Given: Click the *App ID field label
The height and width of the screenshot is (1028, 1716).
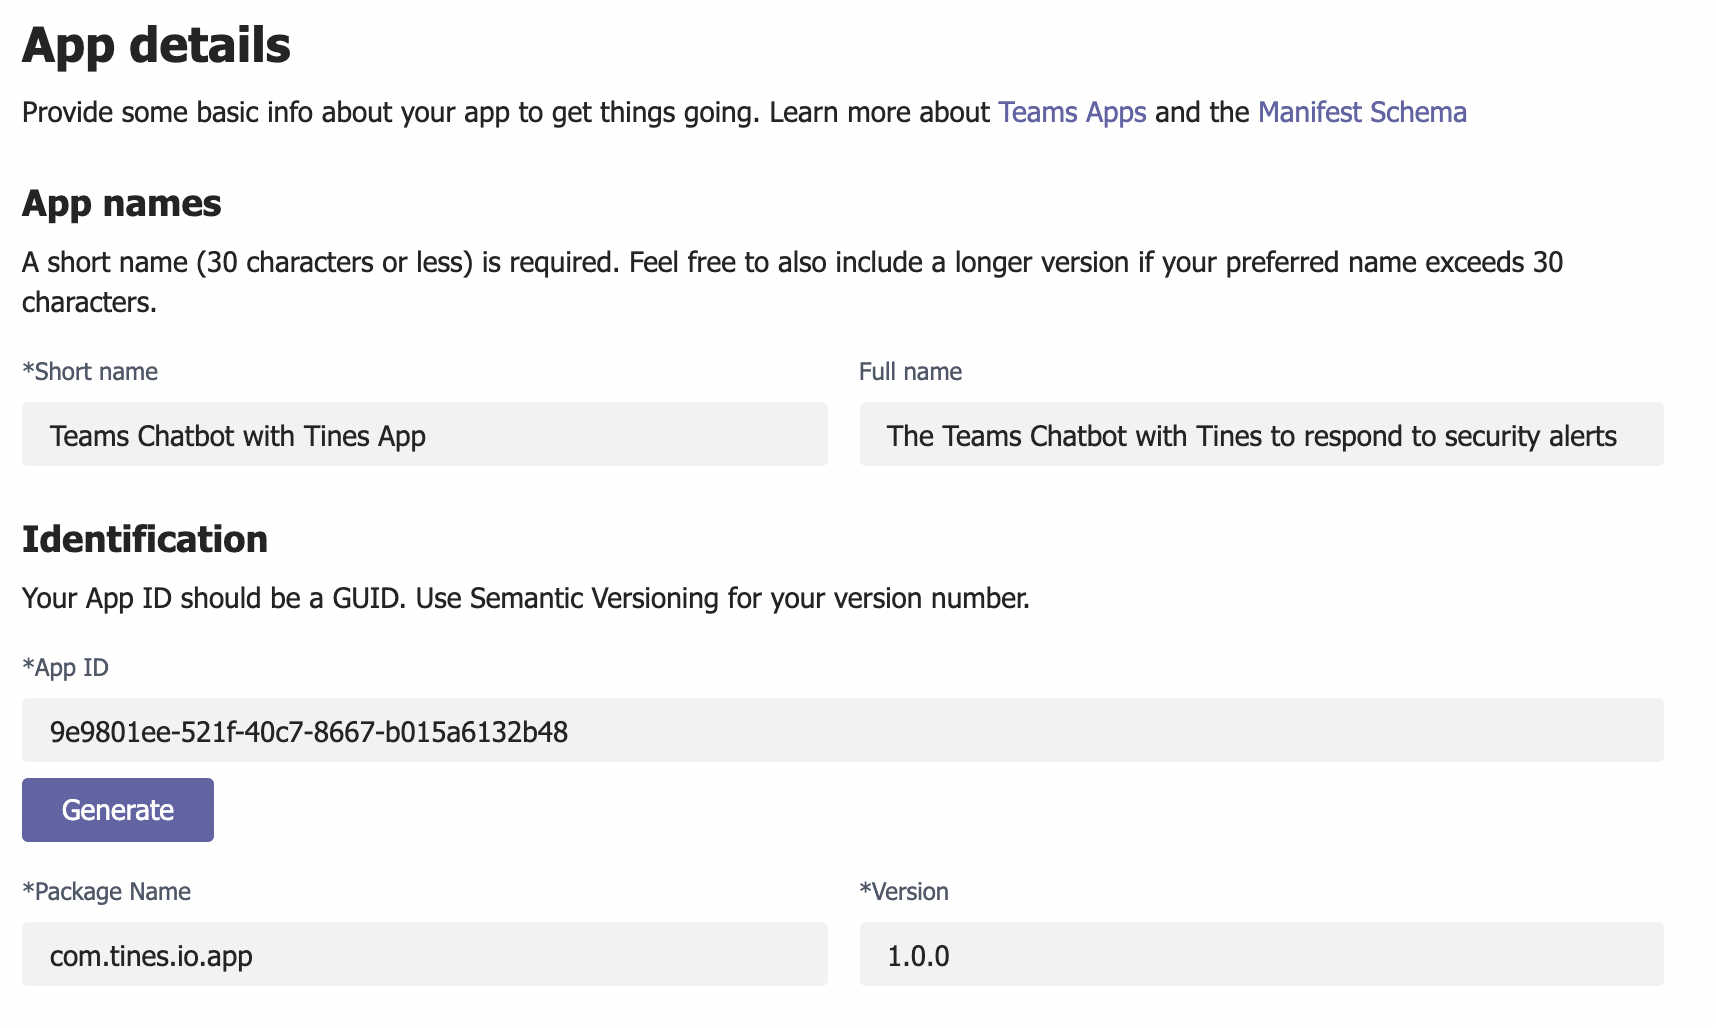Looking at the screenshot, I should click(x=66, y=668).
